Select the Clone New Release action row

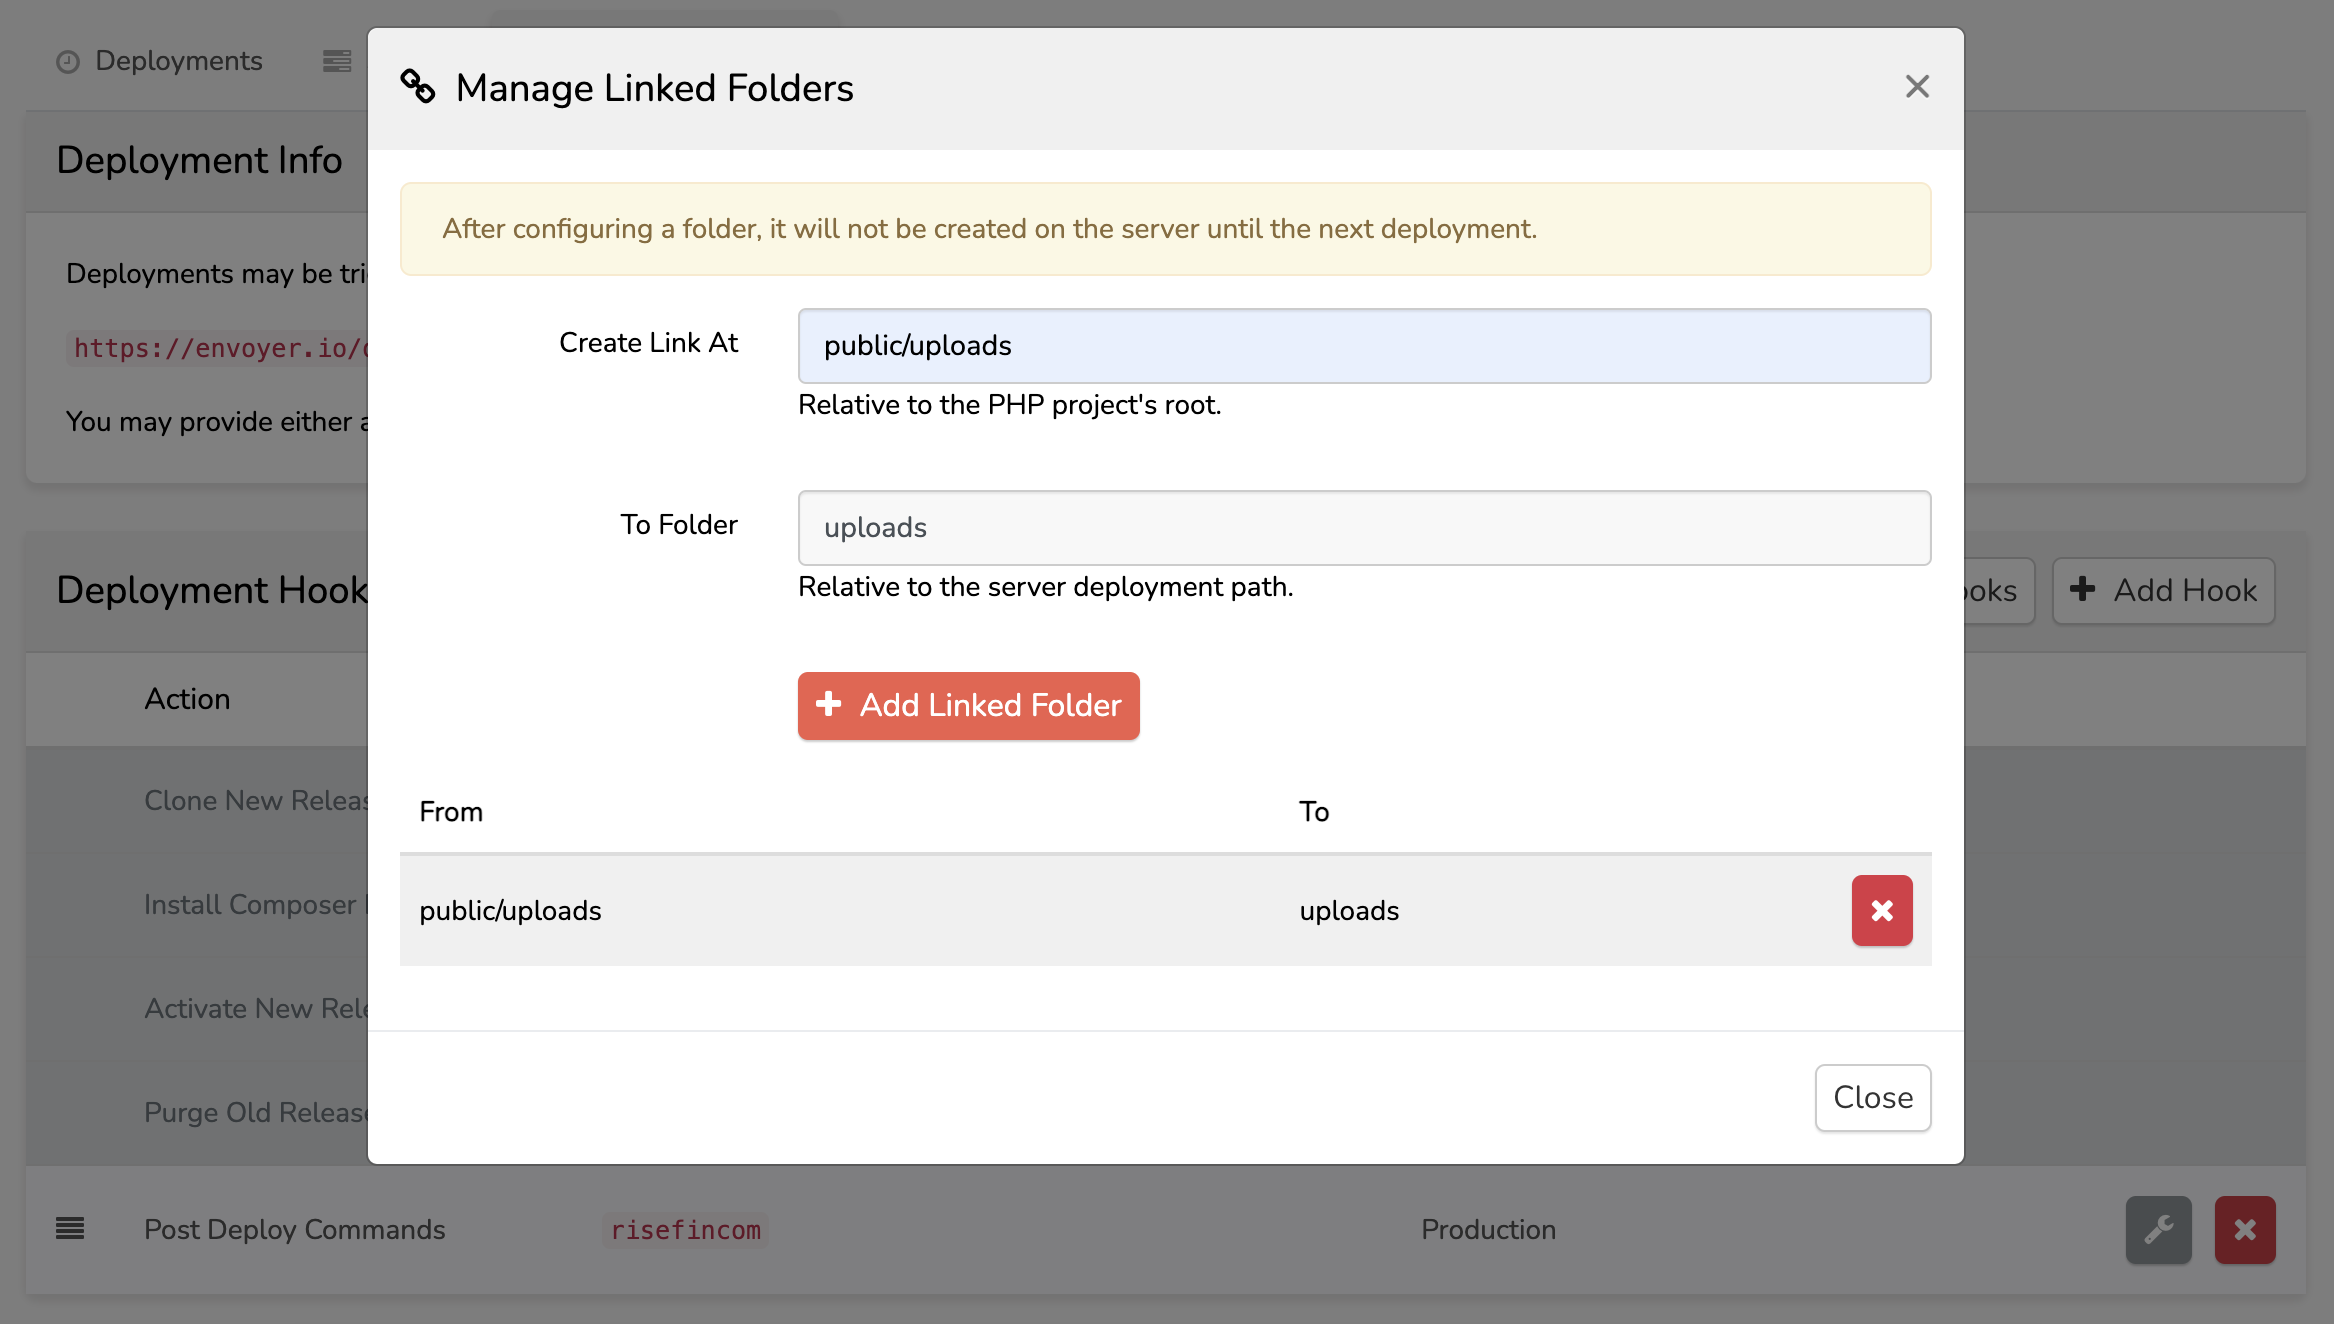pos(256,800)
